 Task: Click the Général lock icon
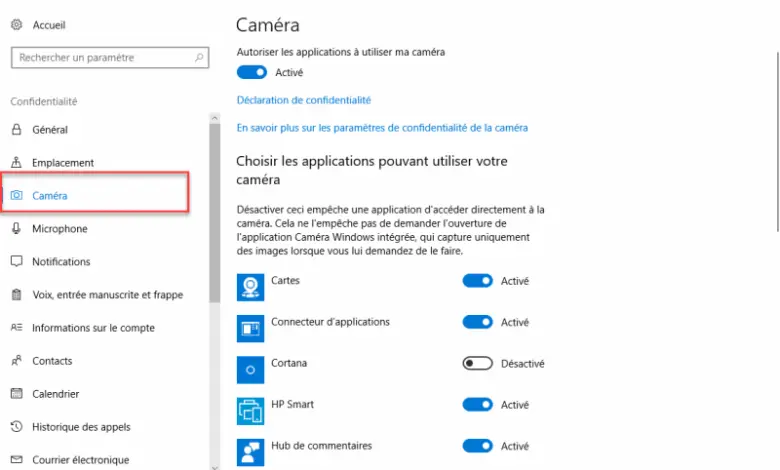coord(16,129)
